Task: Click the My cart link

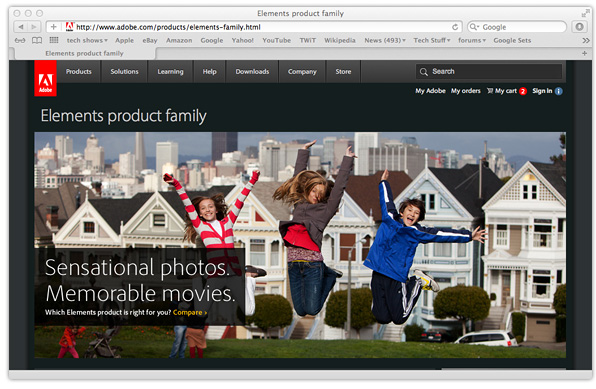Action: (x=506, y=91)
